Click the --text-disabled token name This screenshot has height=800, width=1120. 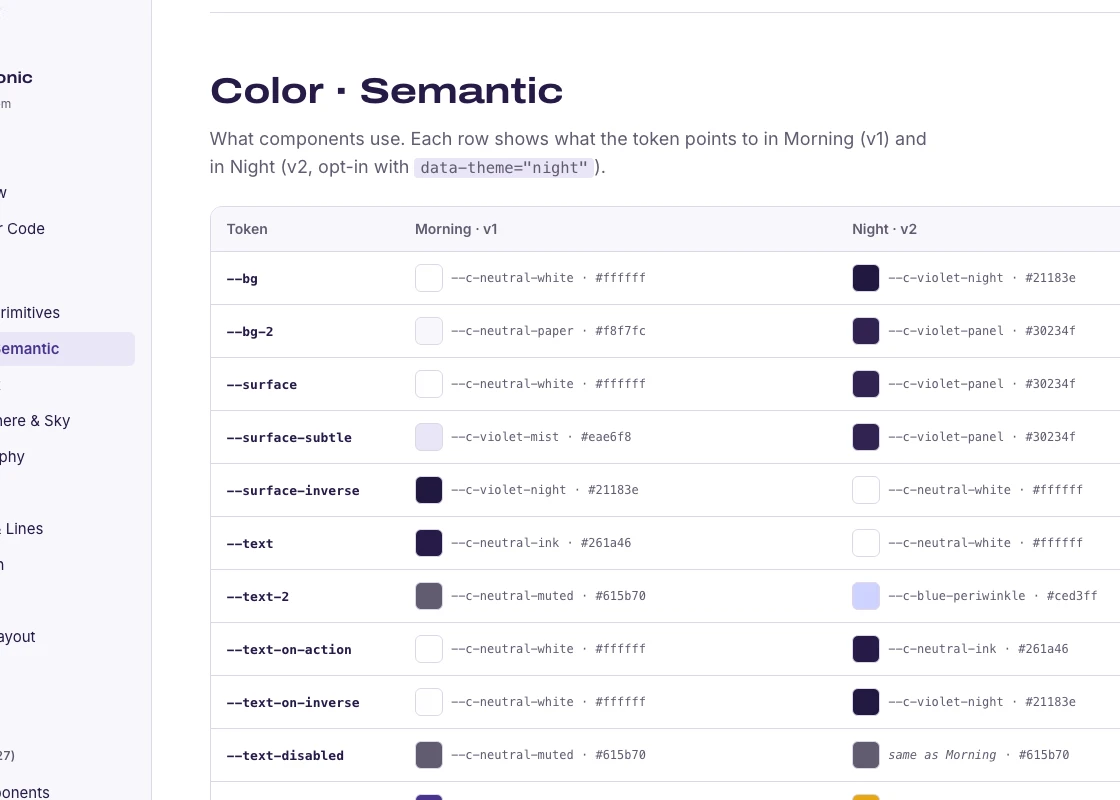(285, 756)
